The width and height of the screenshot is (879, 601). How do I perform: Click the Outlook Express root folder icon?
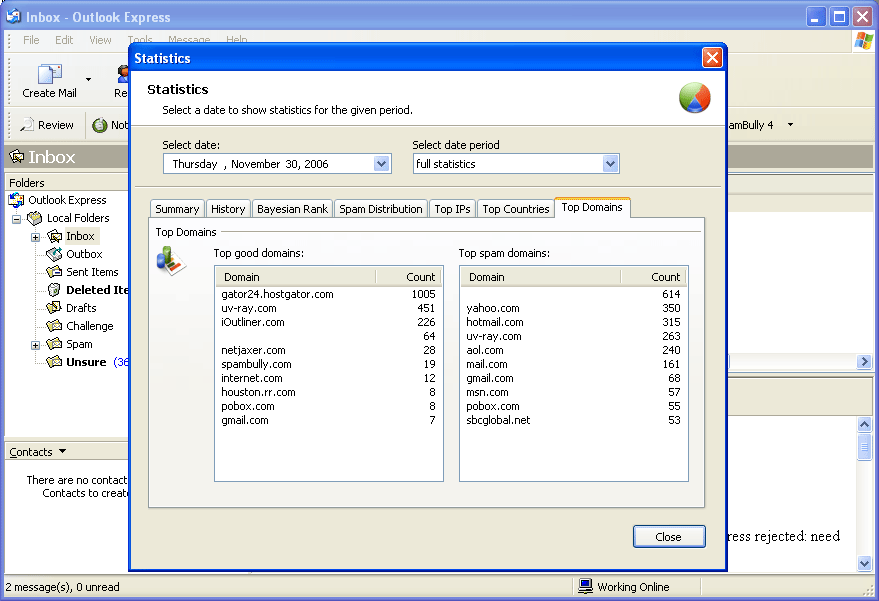(16, 200)
